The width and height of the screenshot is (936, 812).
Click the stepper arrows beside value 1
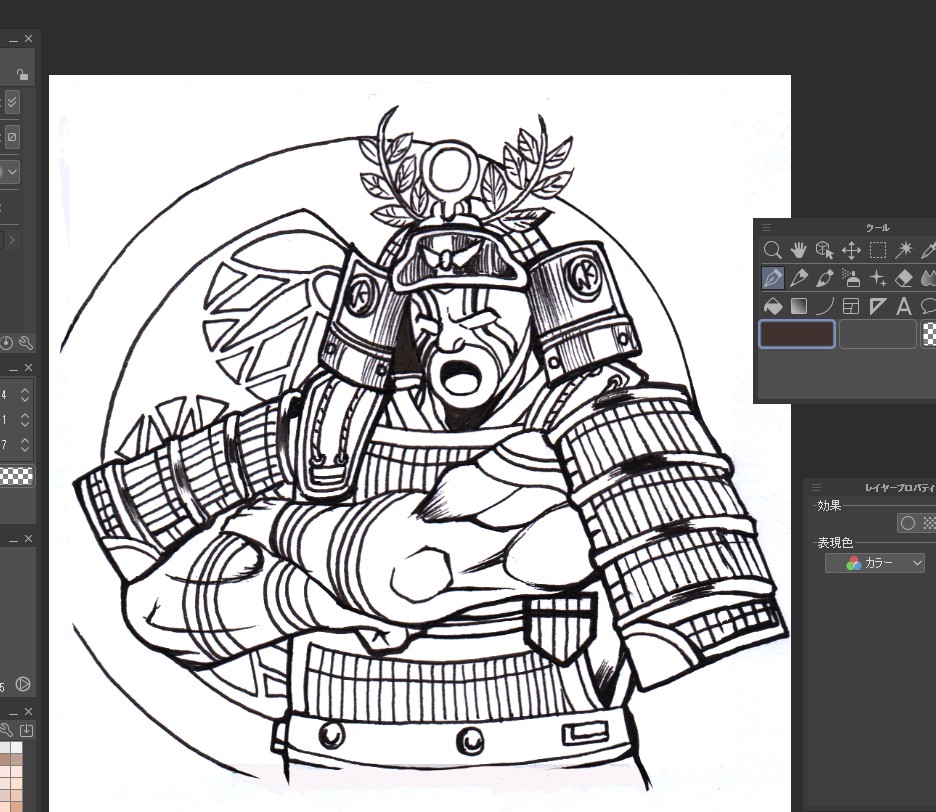click(x=24, y=420)
